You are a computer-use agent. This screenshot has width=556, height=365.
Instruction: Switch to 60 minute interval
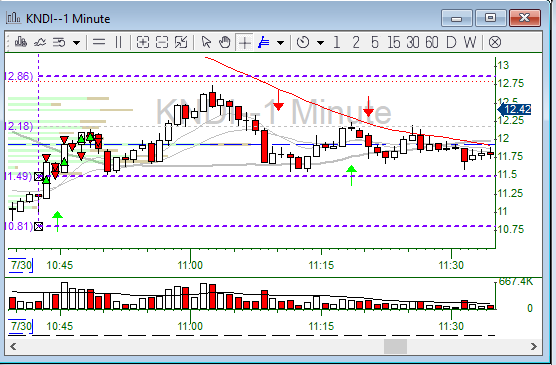(432, 43)
